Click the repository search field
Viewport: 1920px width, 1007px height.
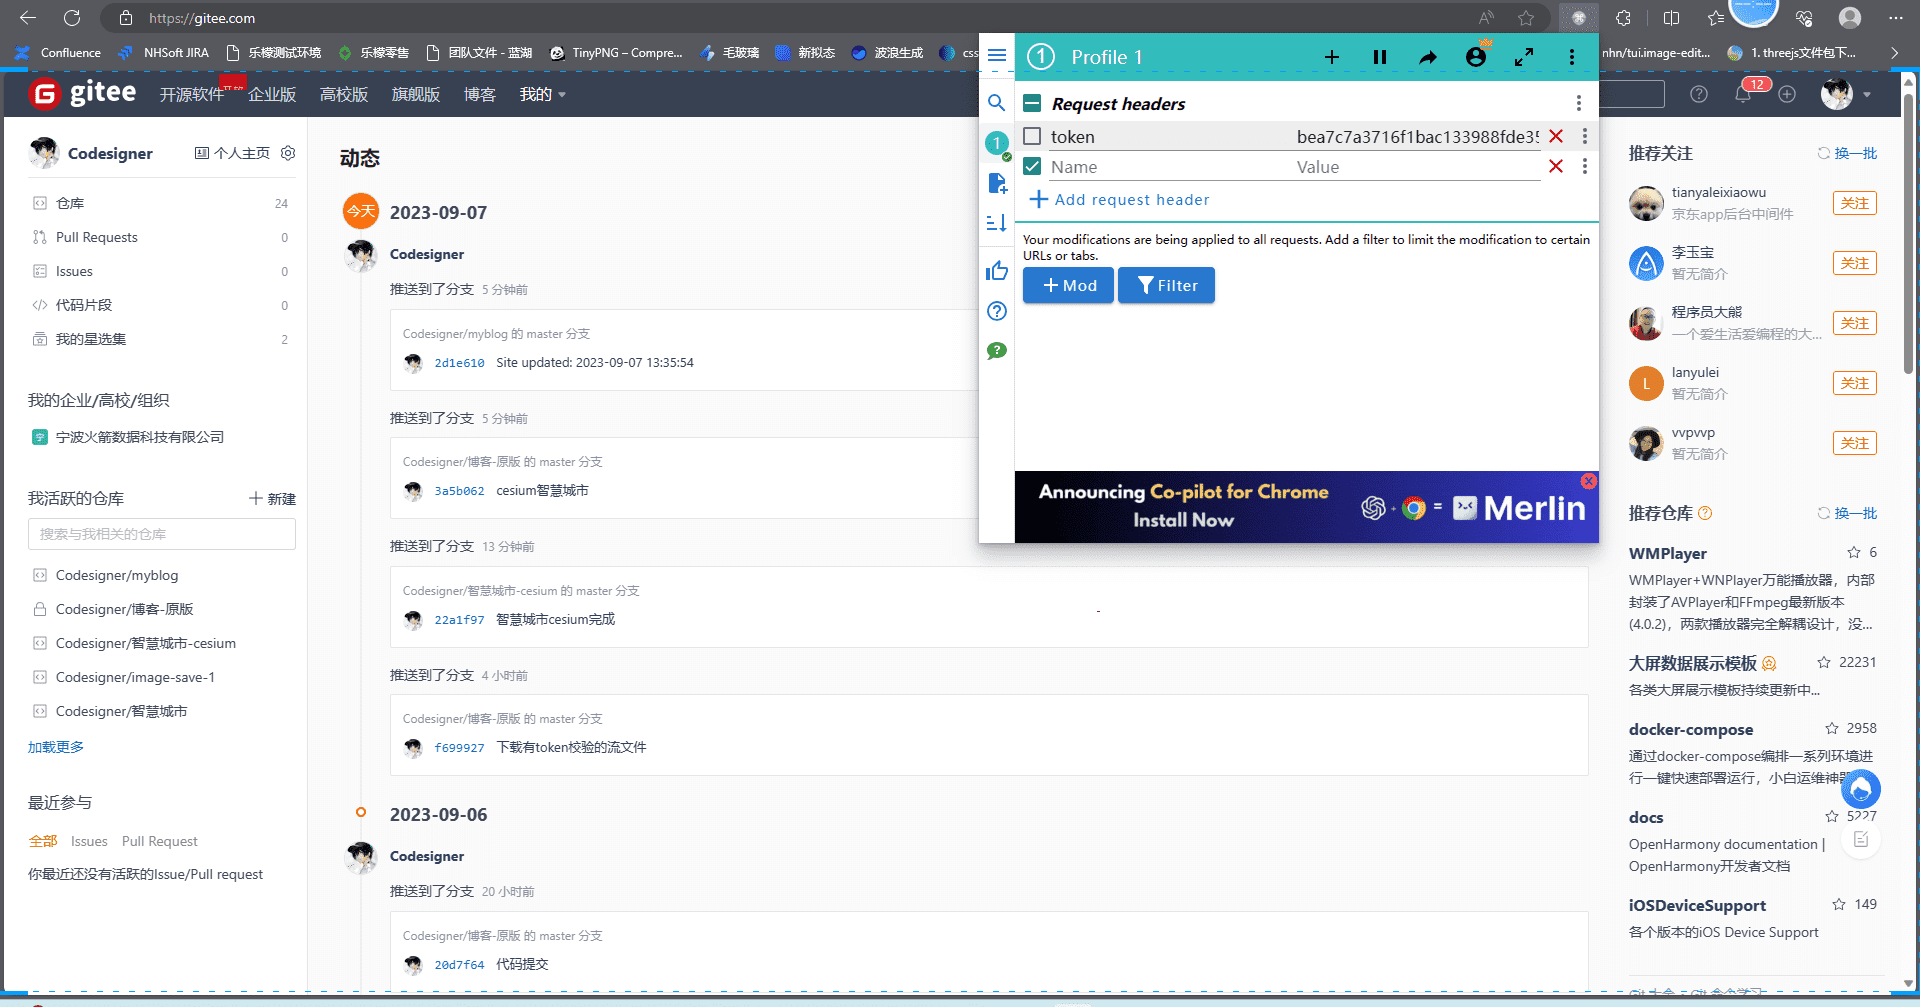pyautogui.click(x=162, y=534)
